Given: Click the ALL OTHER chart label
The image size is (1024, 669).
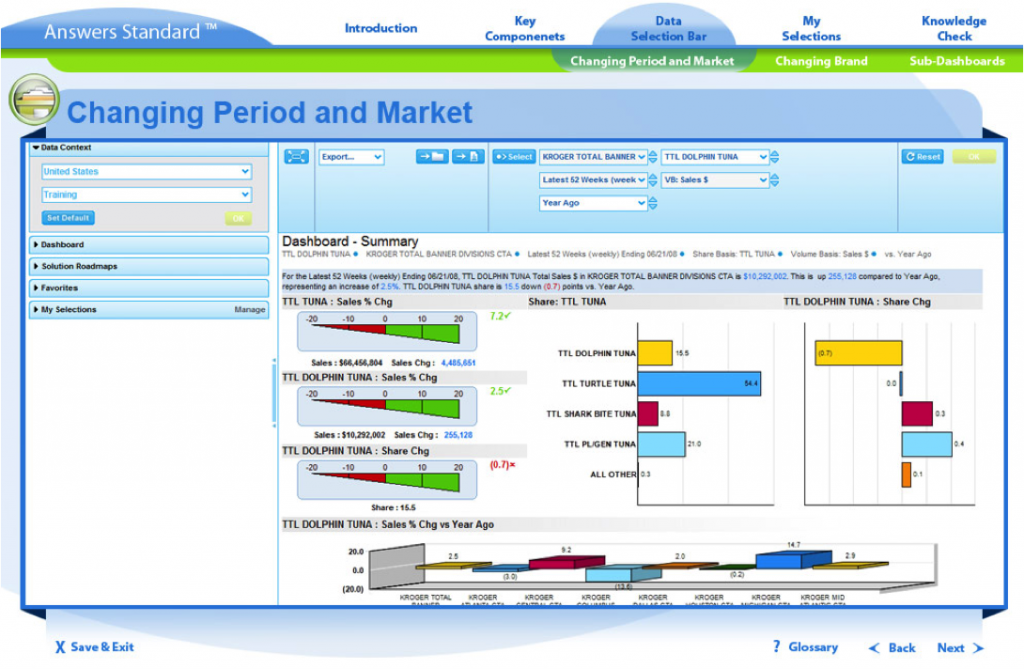Looking at the screenshot, I should [x=613, y=474].
